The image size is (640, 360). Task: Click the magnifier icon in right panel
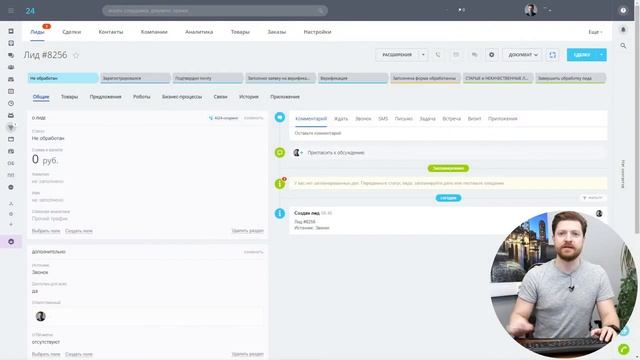623,46
